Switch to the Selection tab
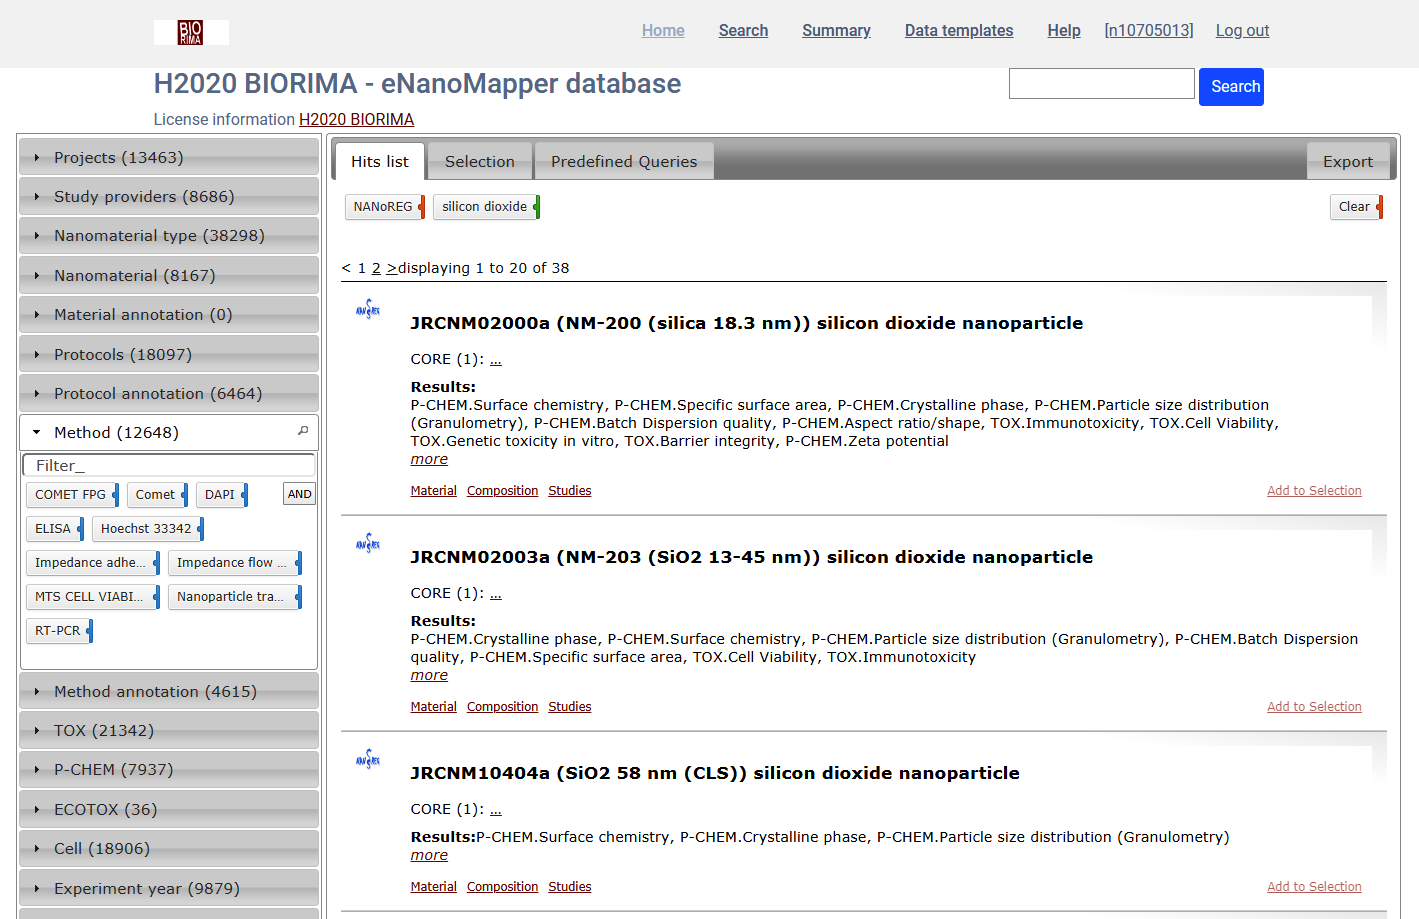The width and height of the screenshot is (1419, 919). (x=479, y=162)
